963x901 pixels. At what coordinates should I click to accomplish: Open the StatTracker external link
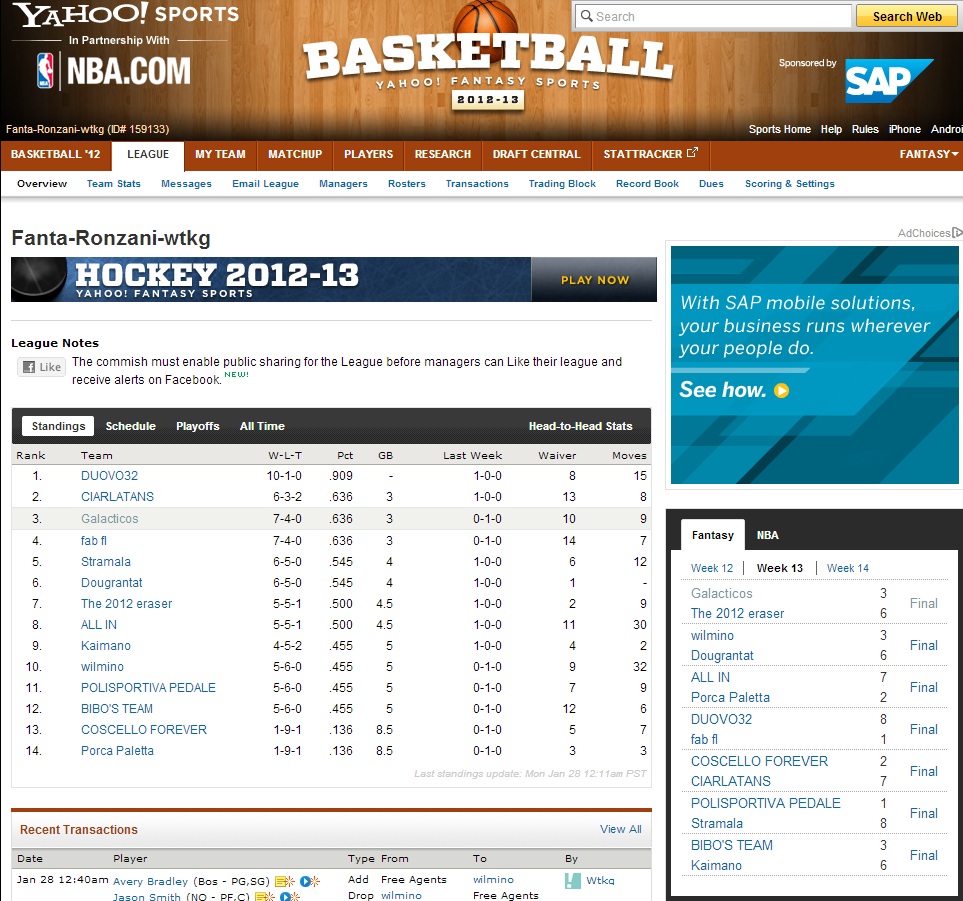(x=650, y=155)
